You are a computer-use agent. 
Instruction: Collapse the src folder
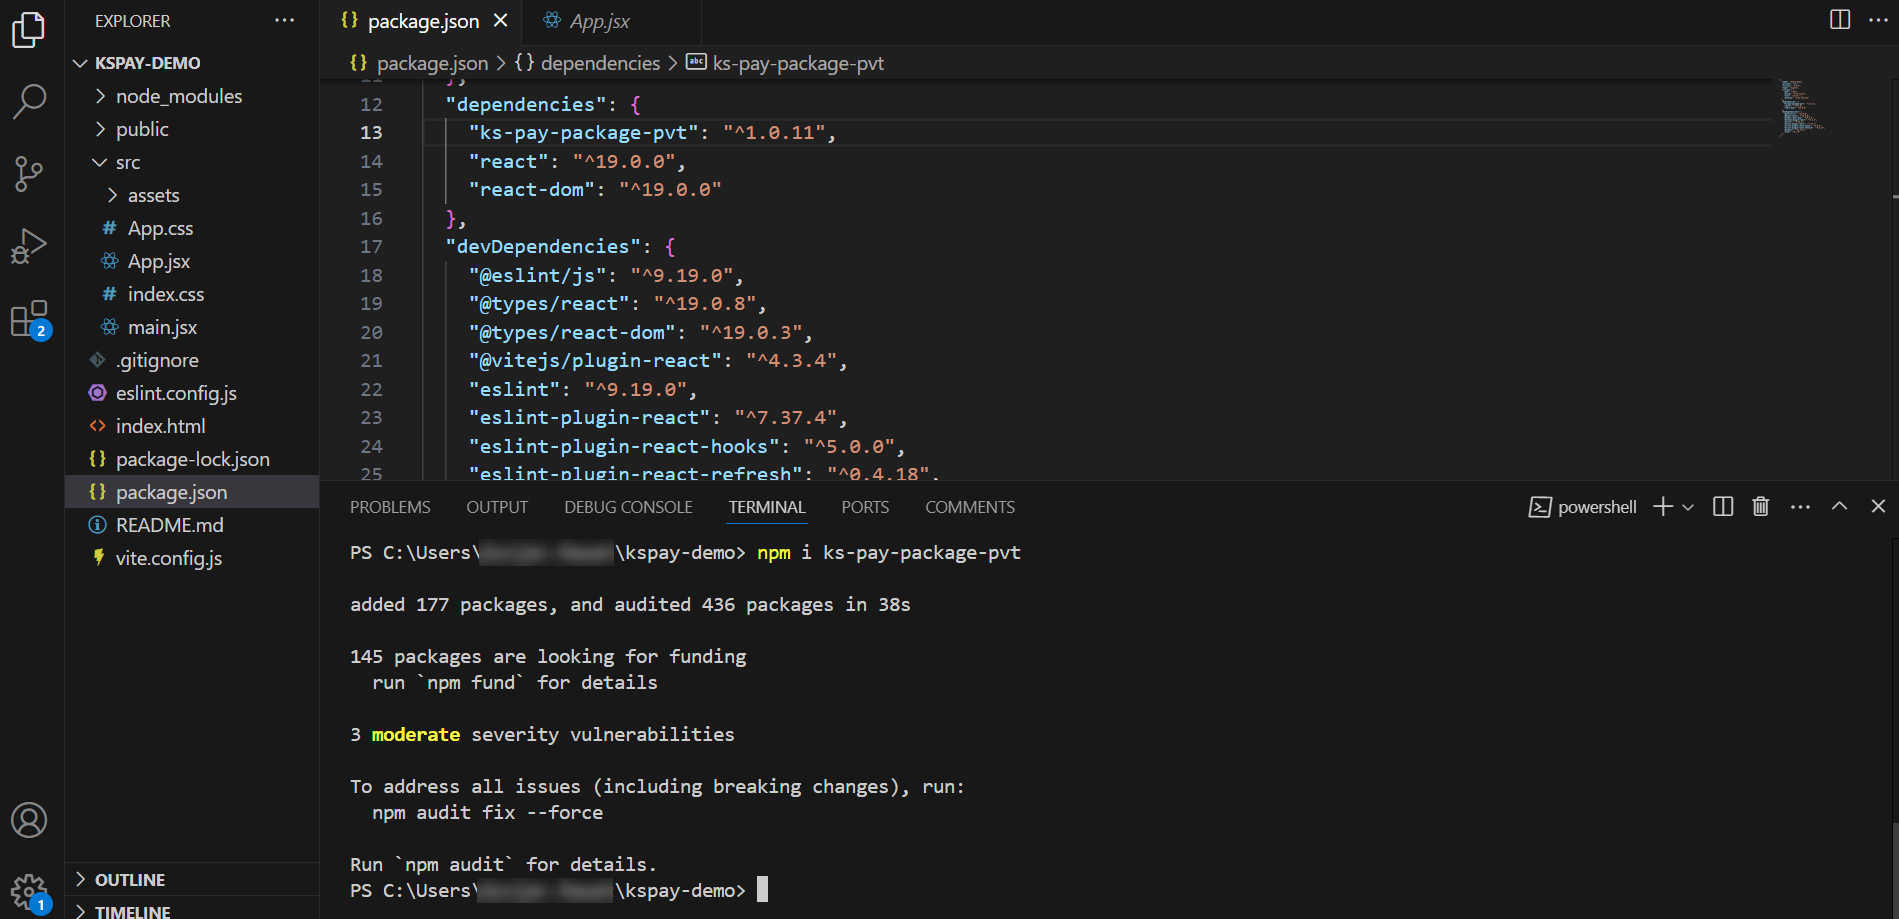pyautogui.click(x=127, y=162)
